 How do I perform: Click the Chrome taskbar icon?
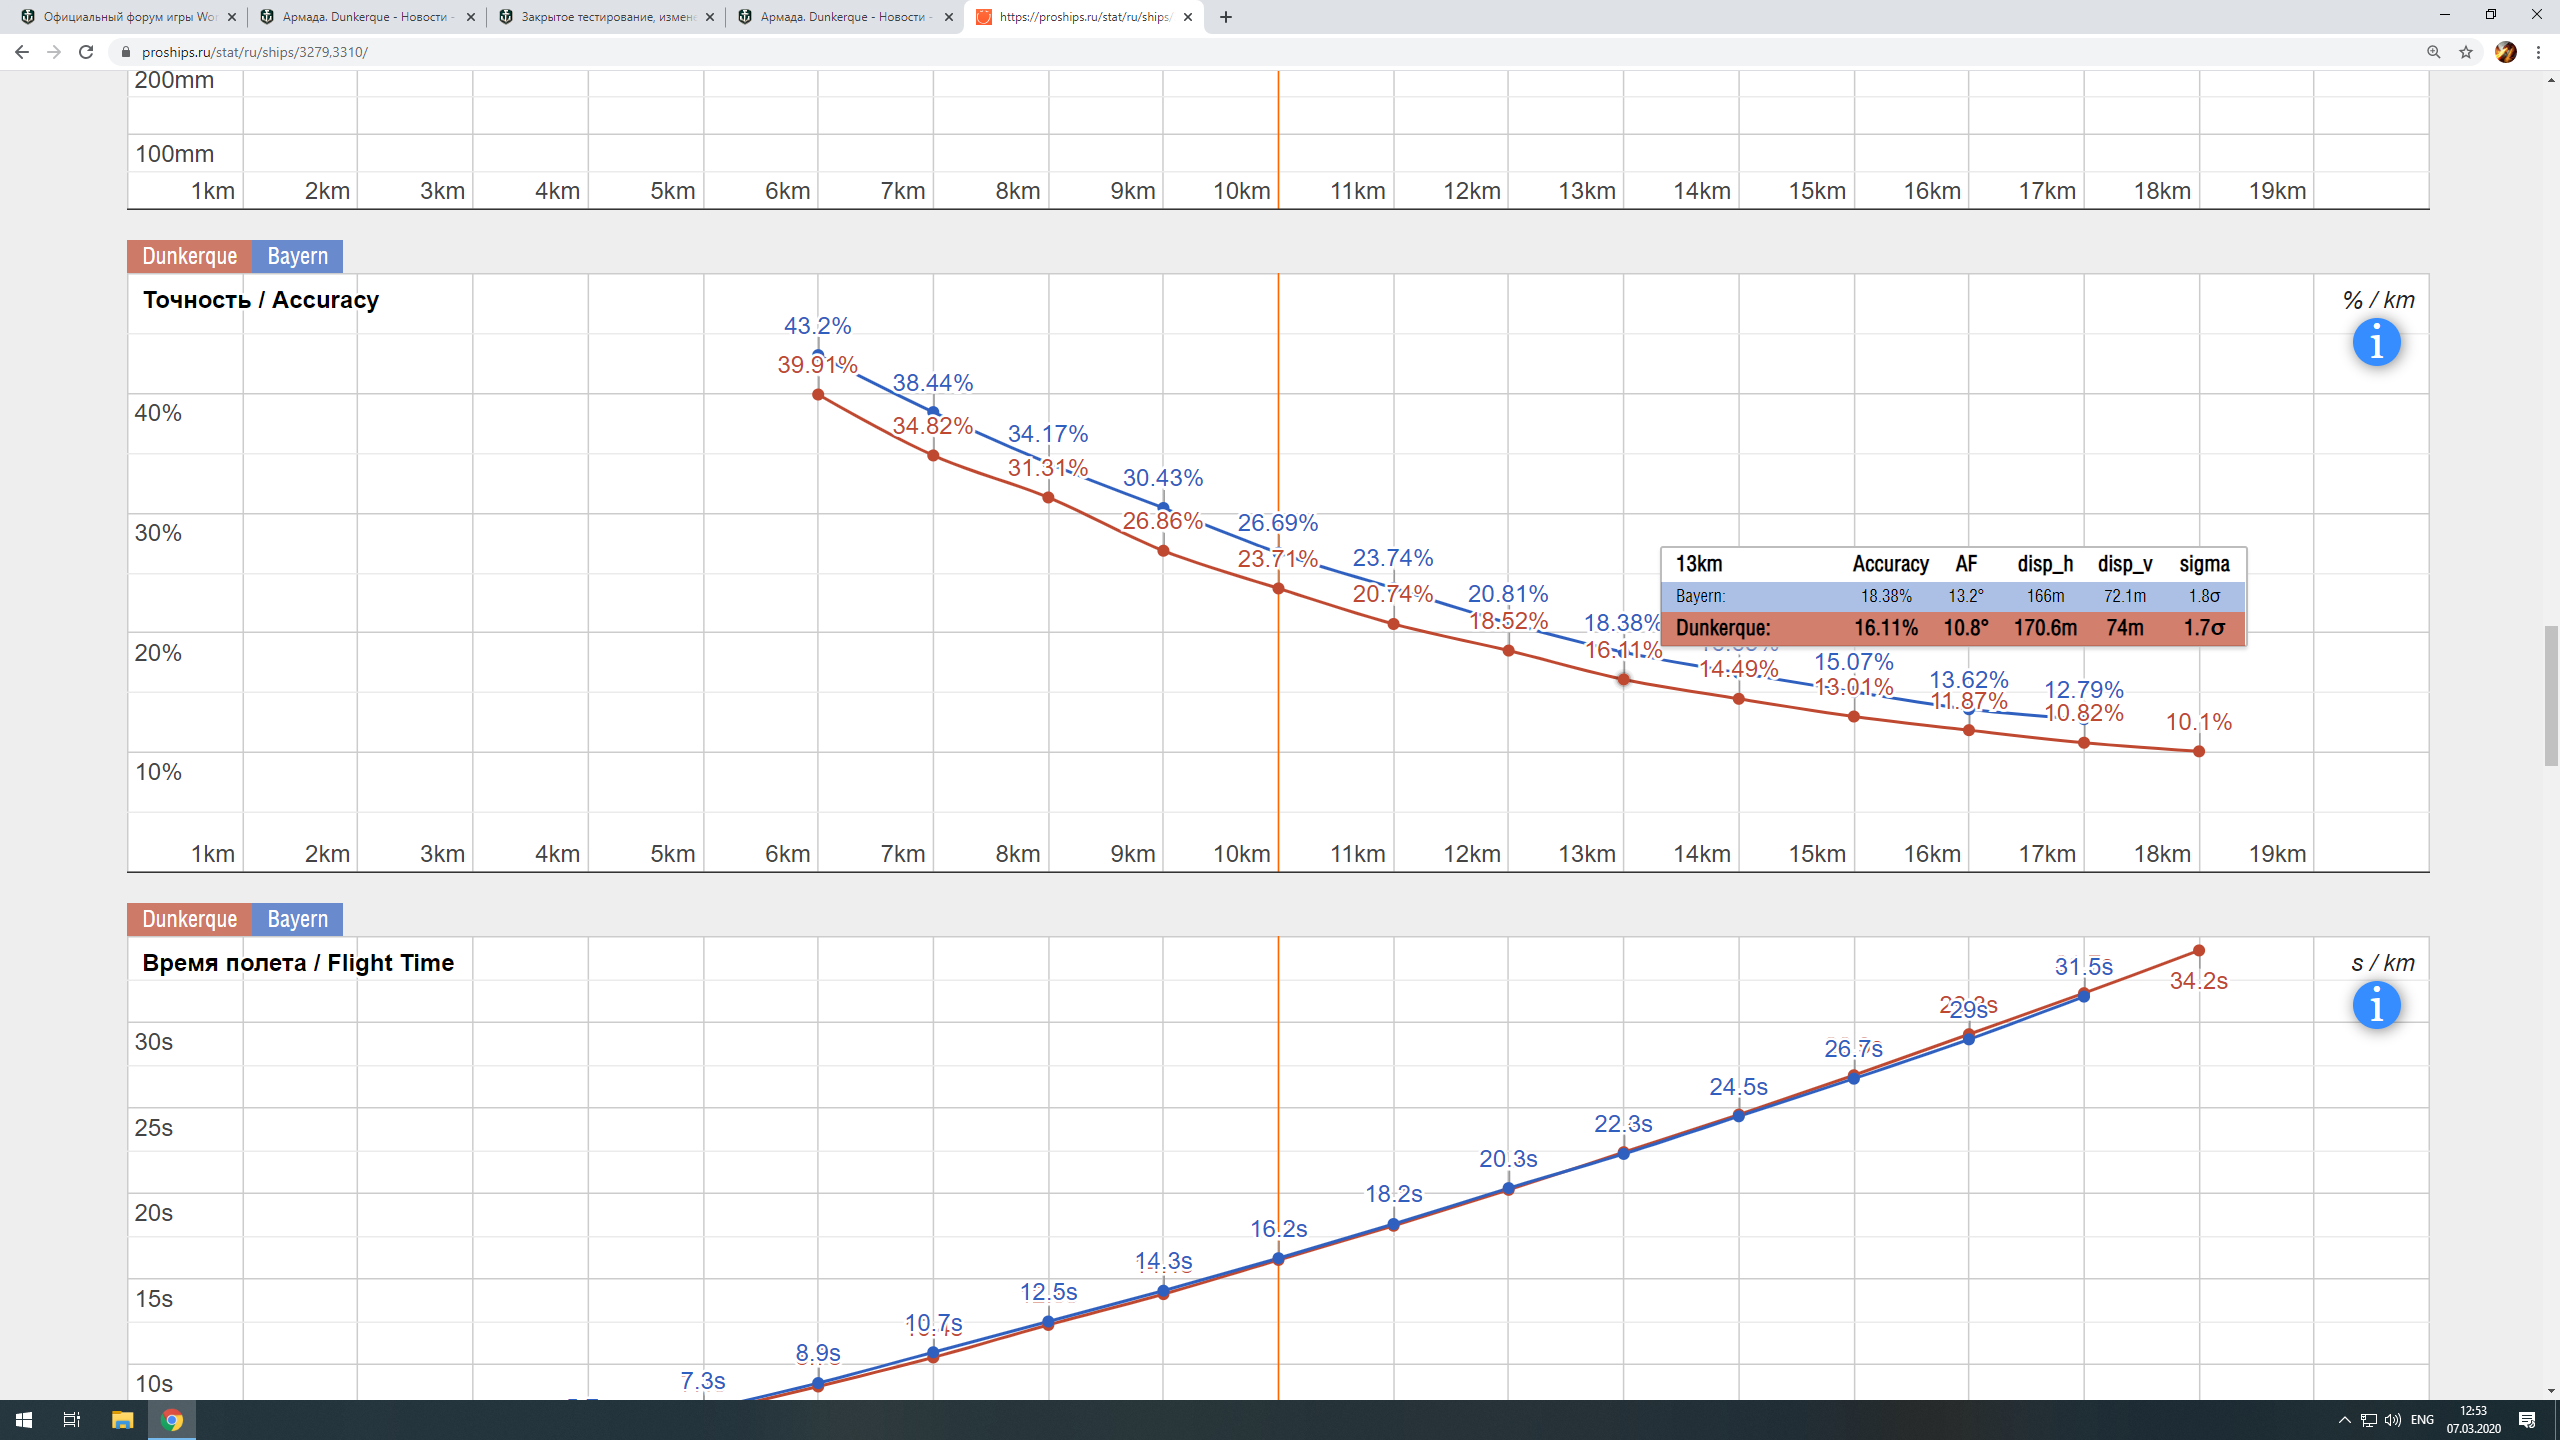coord(172,1420)
